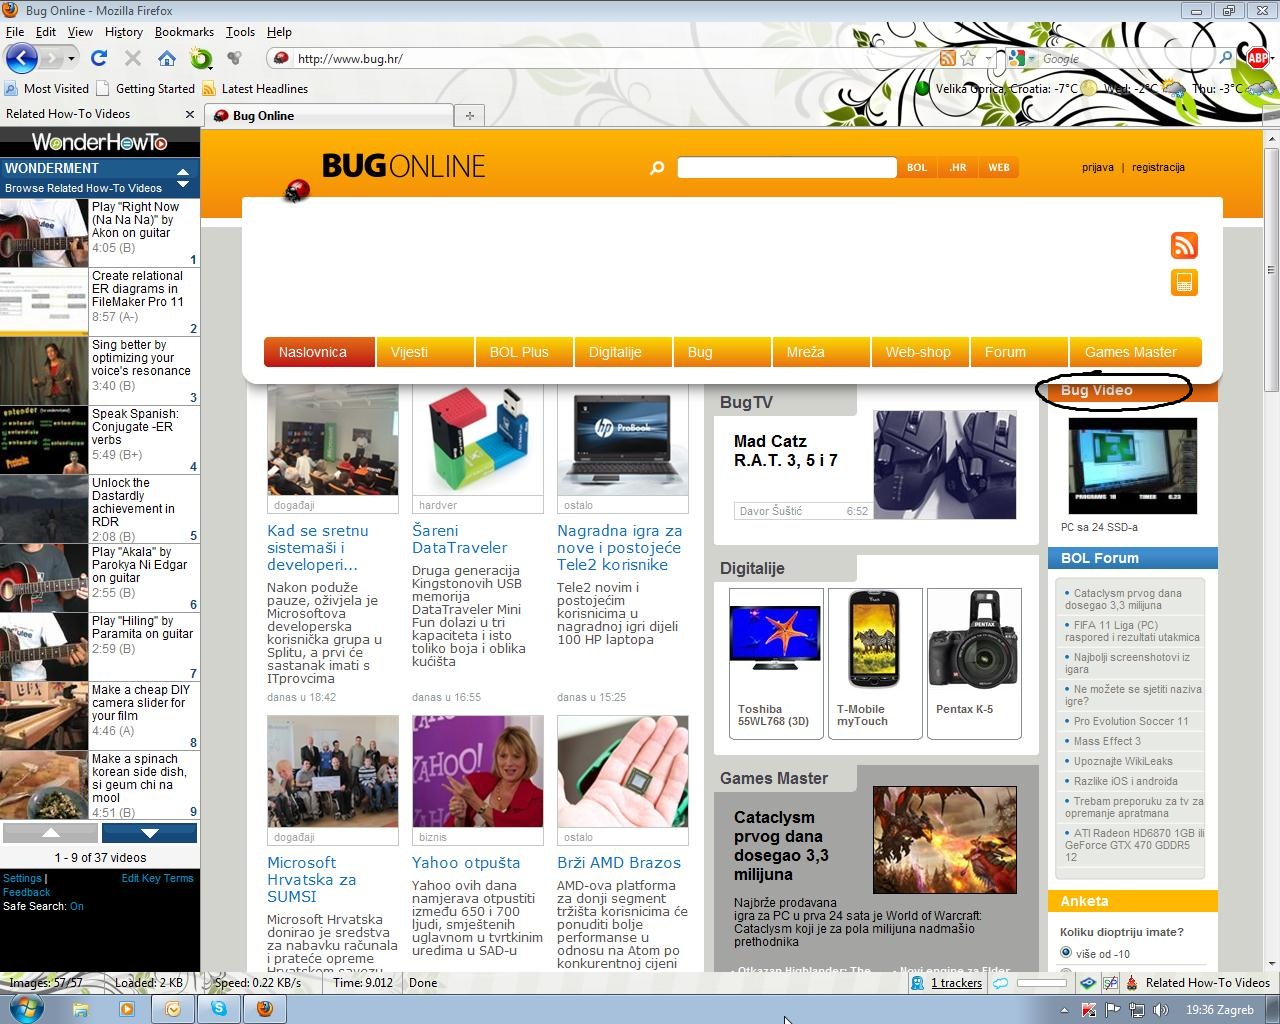The image size is (1280, 1024).
Task: Open the Adblock Plus dropdown arrow
Action: (1272, 58)
